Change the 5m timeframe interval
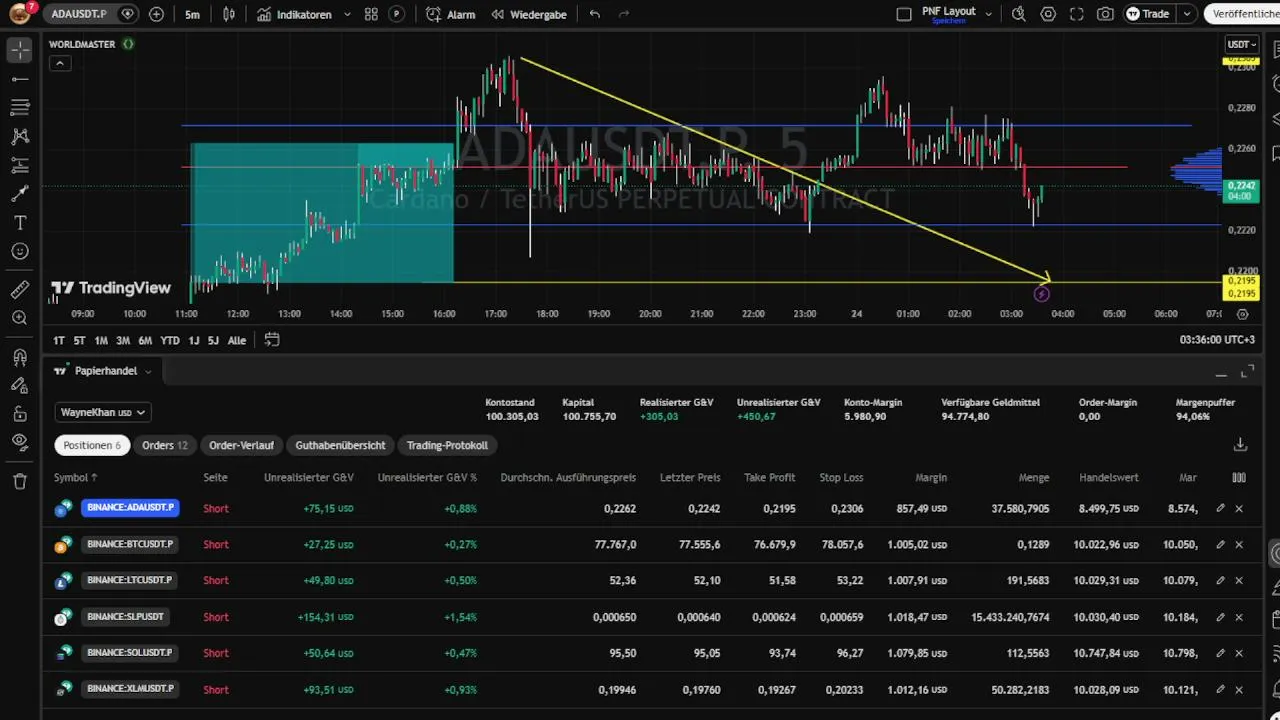The image size is (1280, 720). click(x=192, y=14)
